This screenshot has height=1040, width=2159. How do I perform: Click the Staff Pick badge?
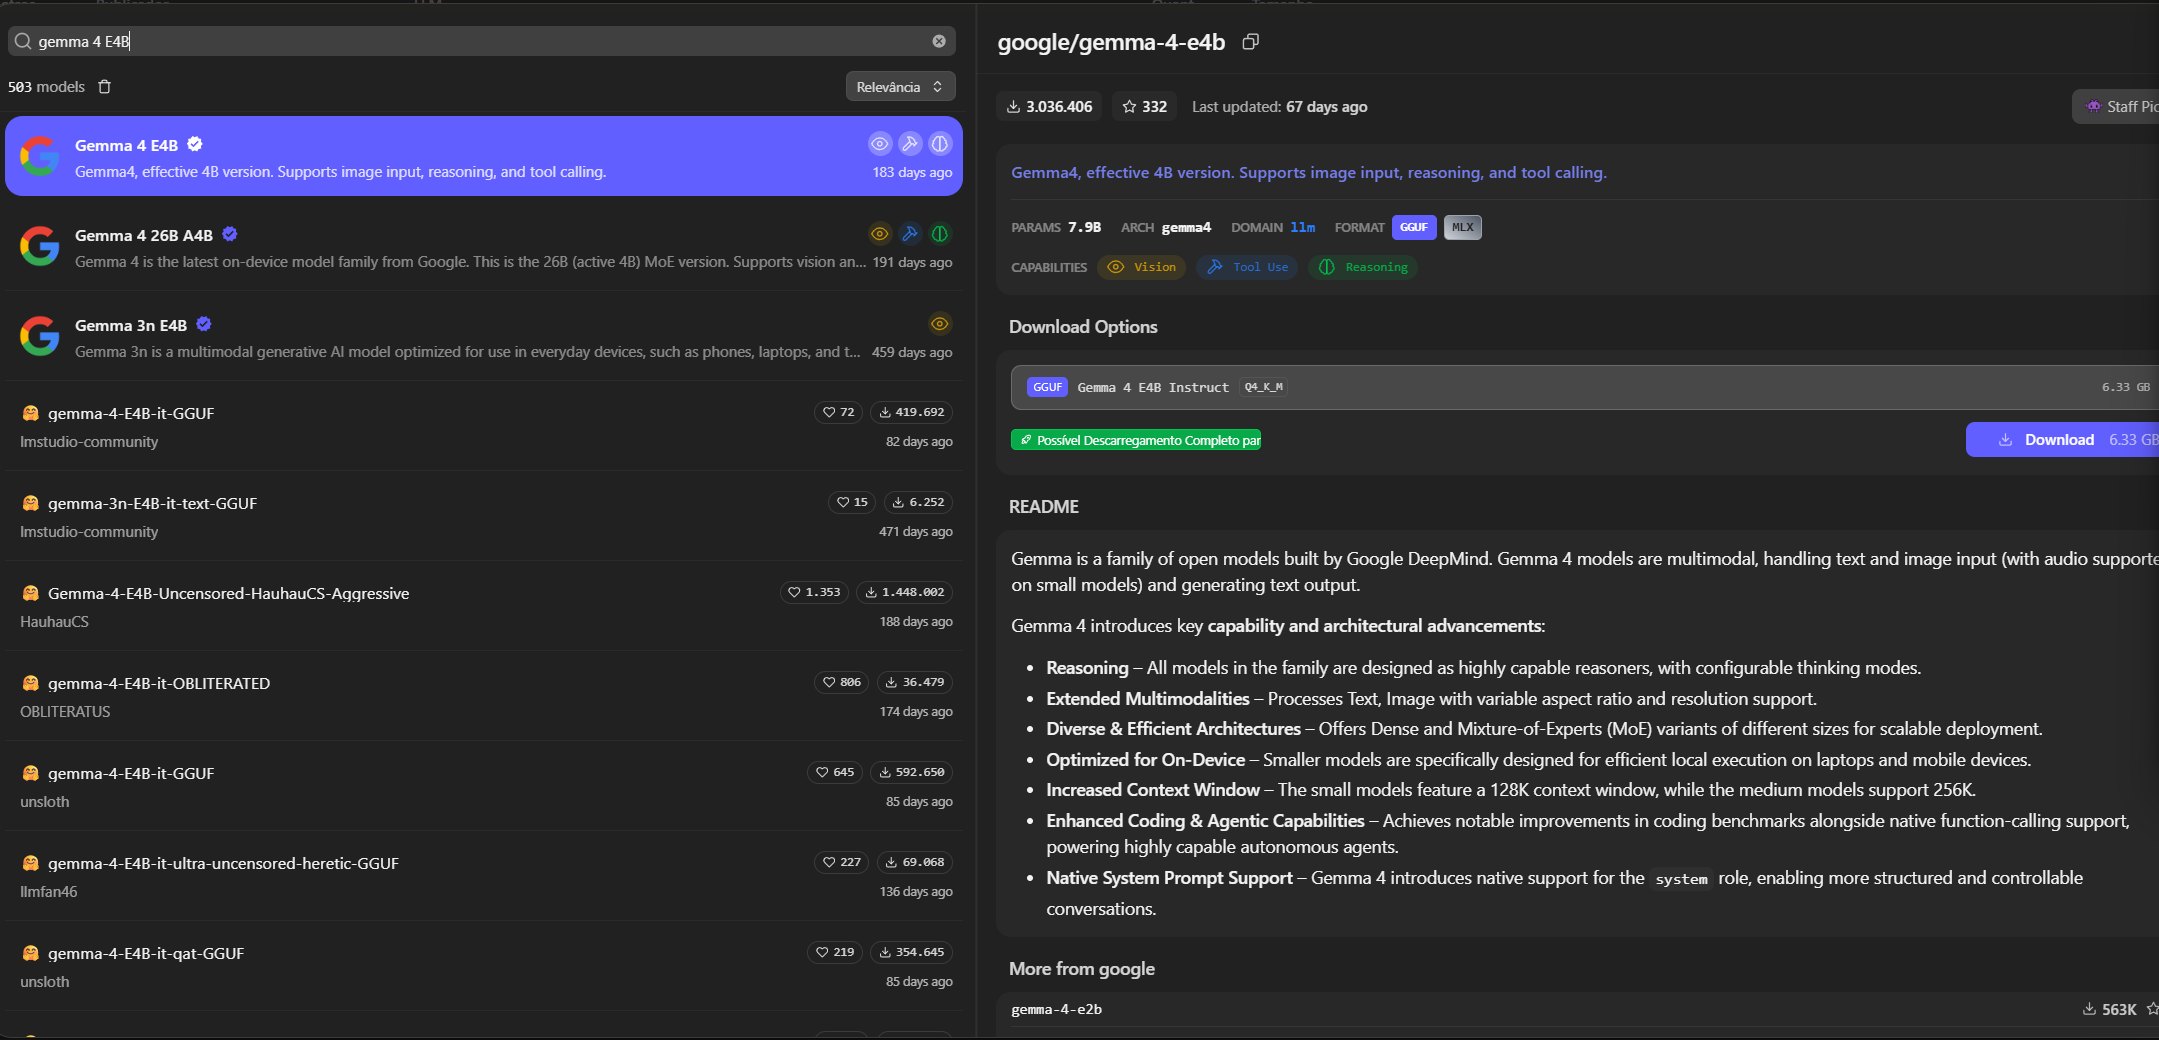(x=2117, y=106)
